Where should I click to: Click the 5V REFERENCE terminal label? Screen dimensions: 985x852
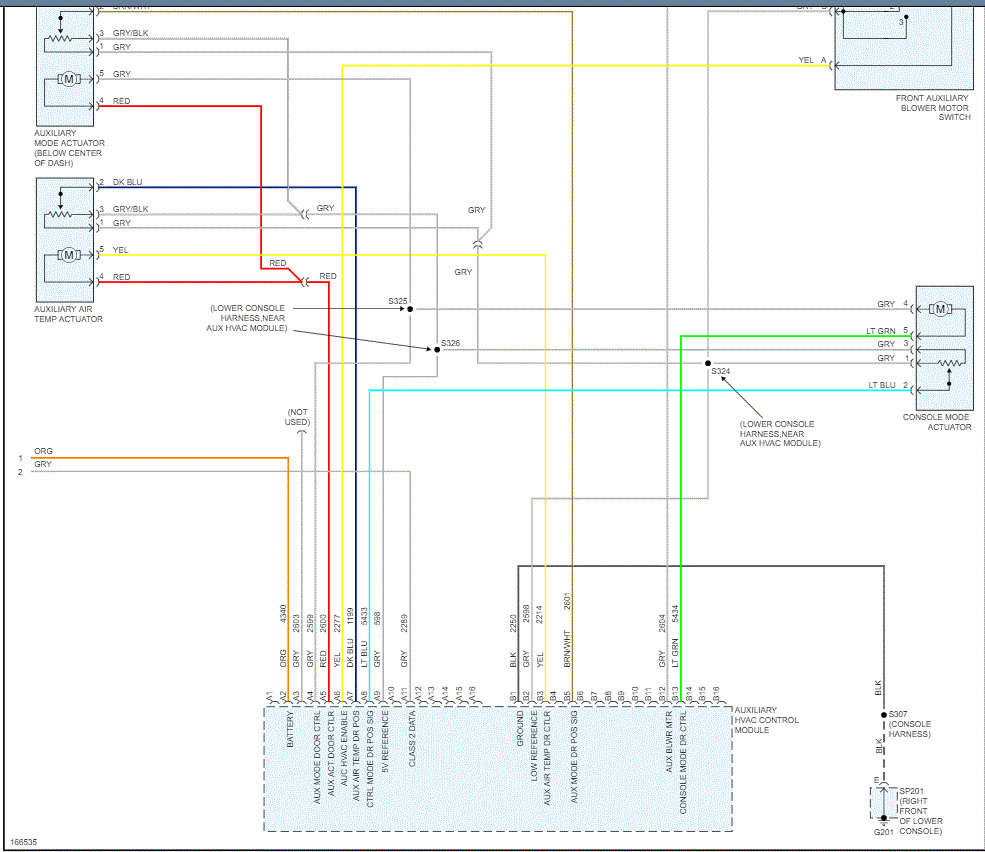[386, 741]
